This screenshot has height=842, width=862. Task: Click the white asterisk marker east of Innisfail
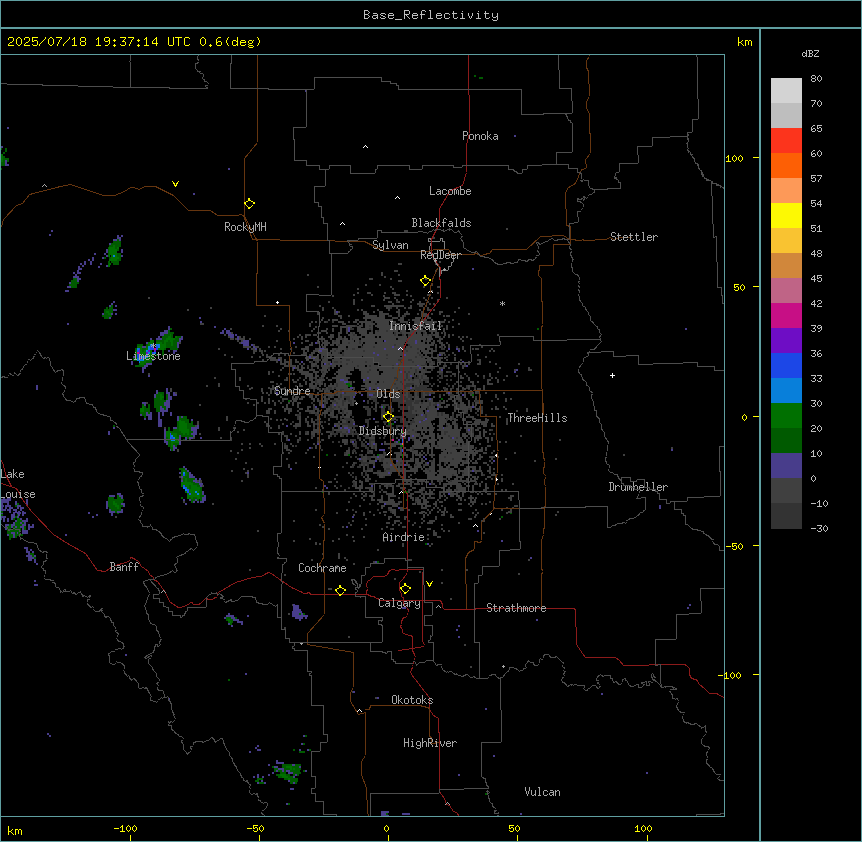[x=502, y=303]
